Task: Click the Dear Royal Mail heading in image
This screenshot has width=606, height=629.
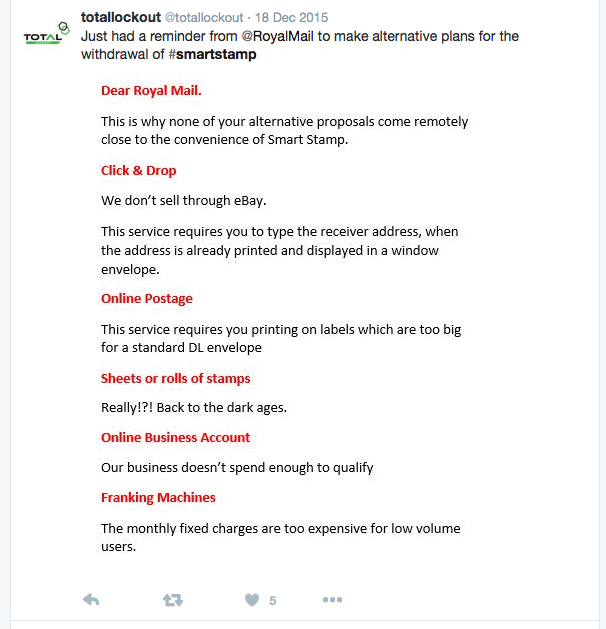Action: [151, 91]
